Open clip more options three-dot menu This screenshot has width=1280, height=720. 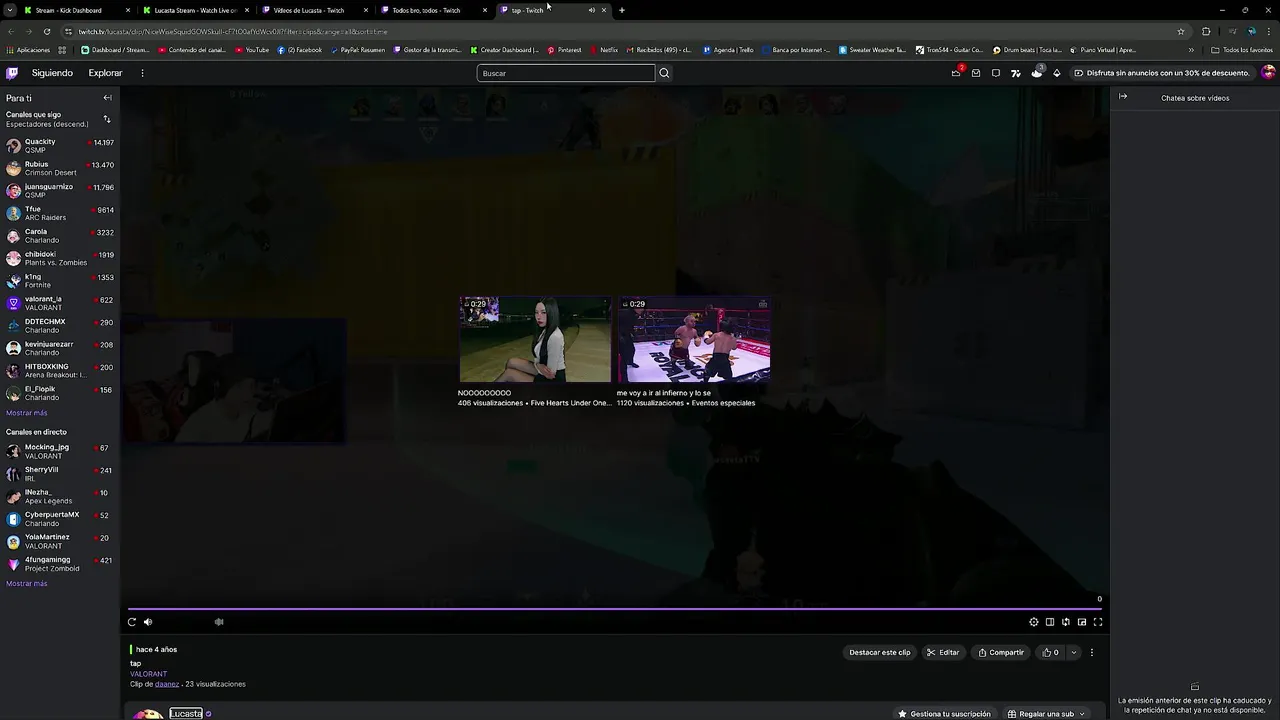[1092, 652]
